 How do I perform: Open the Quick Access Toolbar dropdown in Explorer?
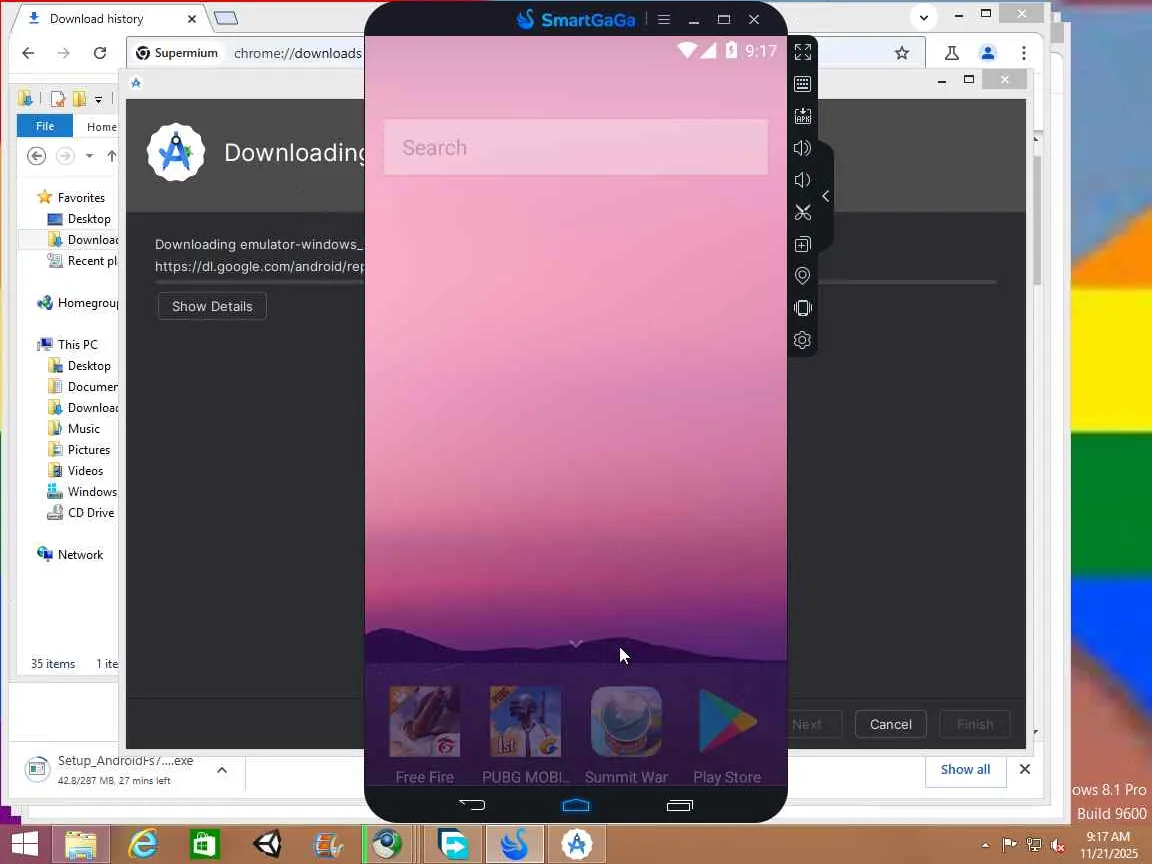[x=98, y=98]
